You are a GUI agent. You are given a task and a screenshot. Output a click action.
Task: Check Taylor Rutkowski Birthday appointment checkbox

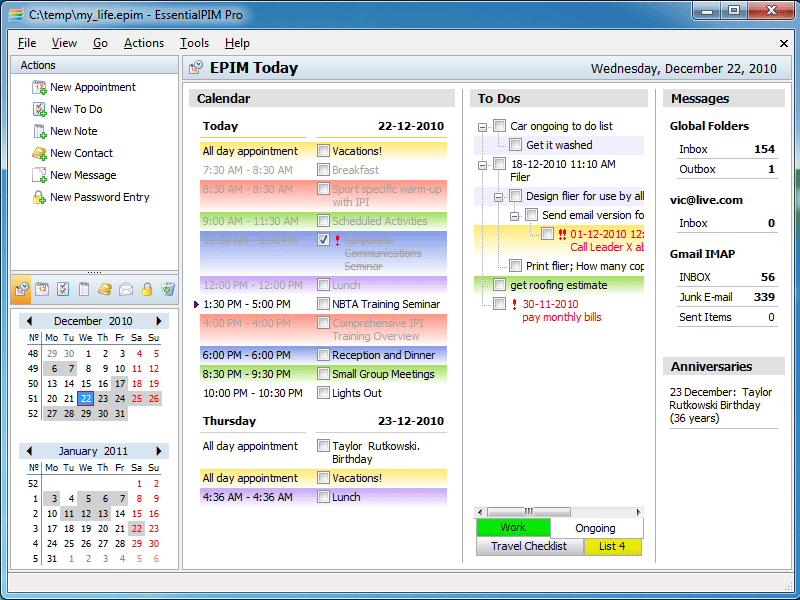click(323, 445)
